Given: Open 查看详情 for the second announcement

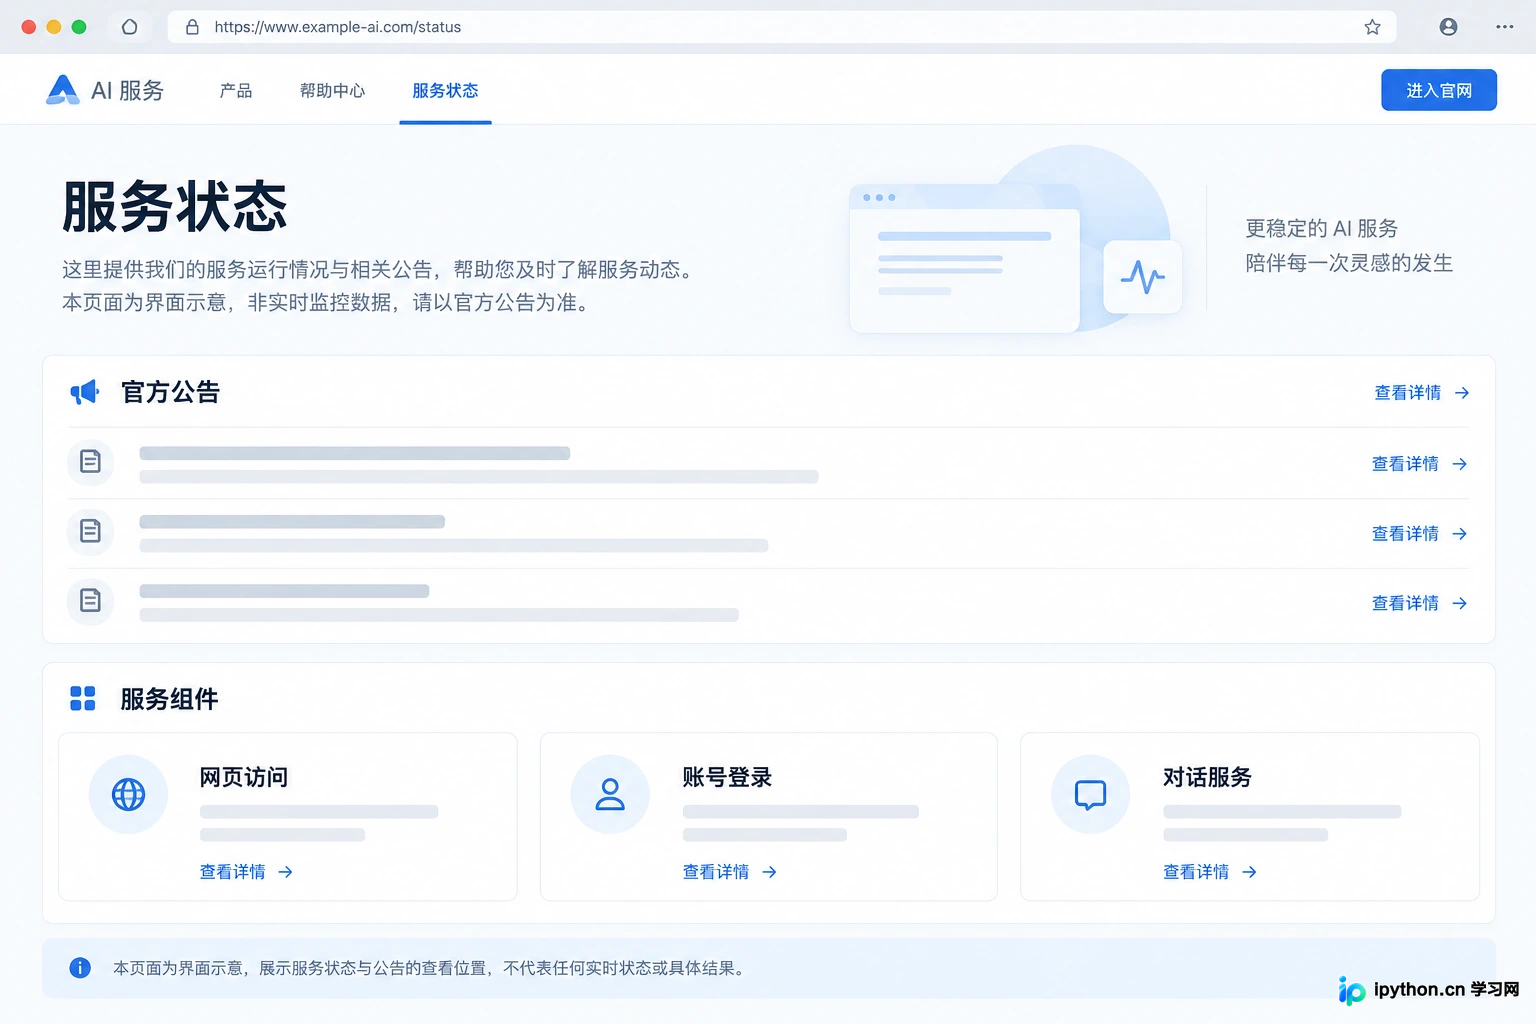Looking at the screenshot, I should (1420, 534).
